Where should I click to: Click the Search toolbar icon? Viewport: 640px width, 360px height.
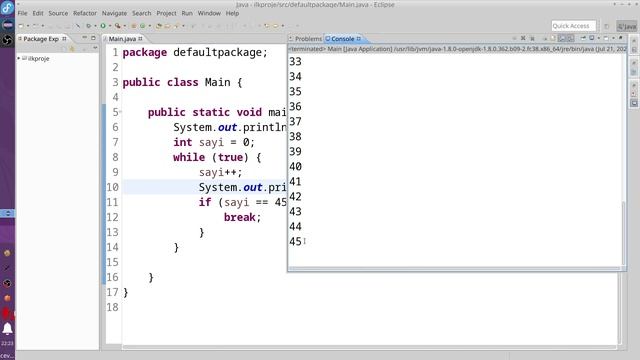[176, 26]
